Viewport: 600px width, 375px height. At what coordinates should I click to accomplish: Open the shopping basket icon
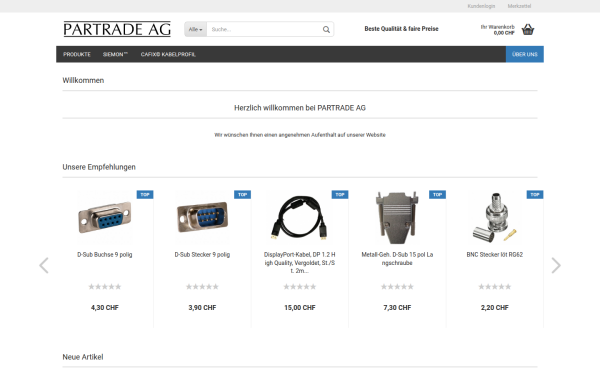[528, 29]
